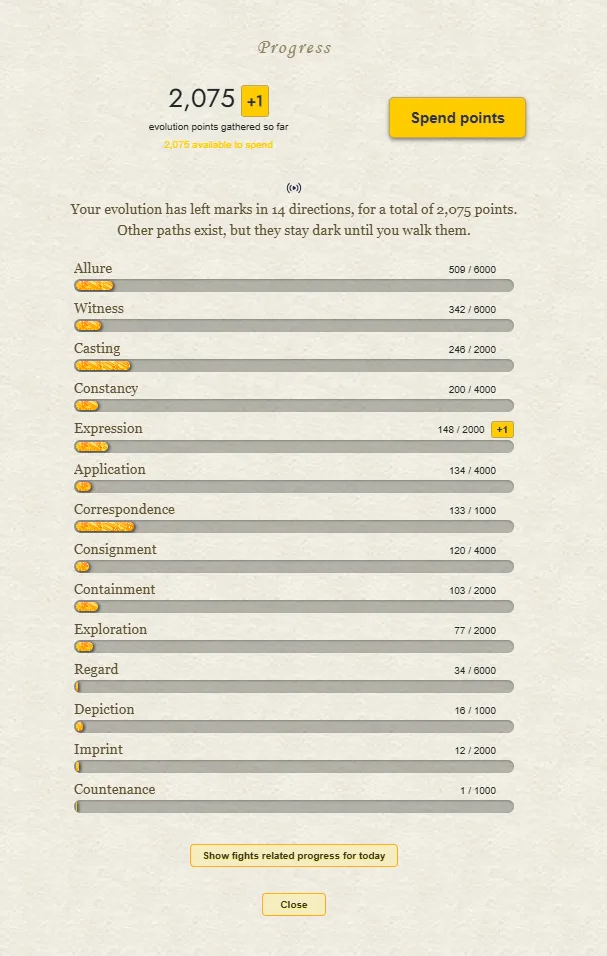This screenshot has height=956, width=607.
Task: Click the broadcast signal icon above summary
Action: click(x=294, y=188)
